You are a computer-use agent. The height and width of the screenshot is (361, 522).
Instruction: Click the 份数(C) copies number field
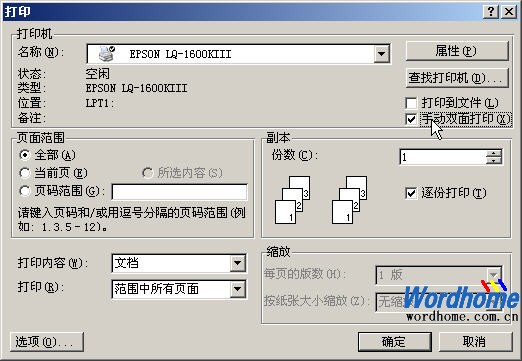point(443,157)
